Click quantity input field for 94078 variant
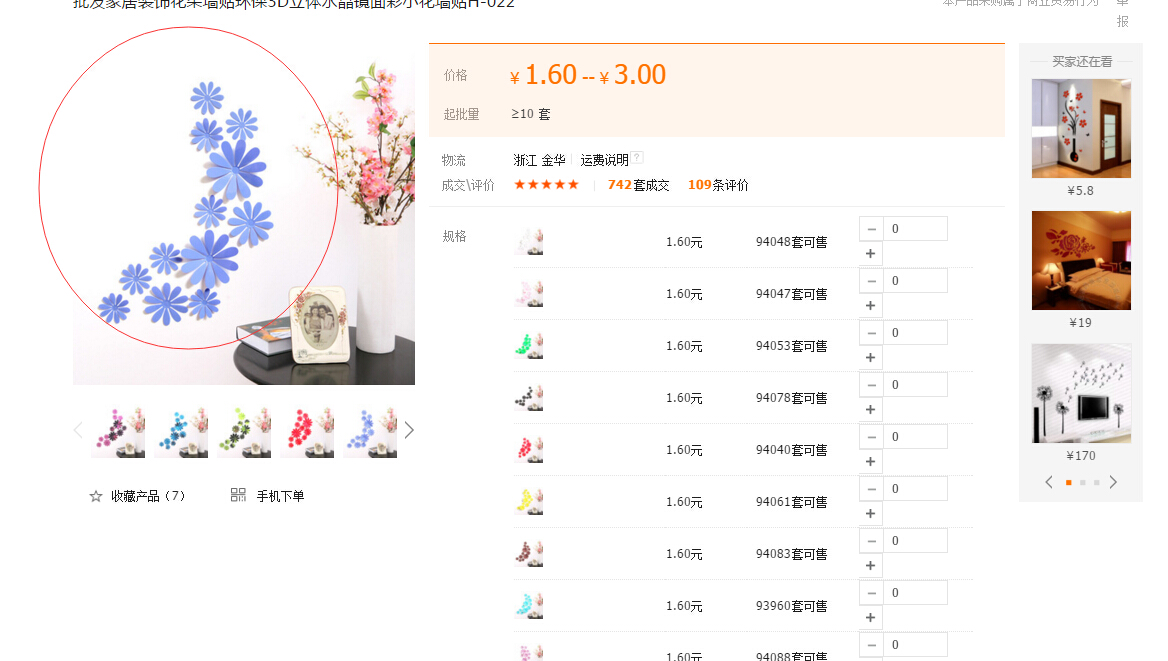Screen dimensions: 1168x661 [915, 385]
